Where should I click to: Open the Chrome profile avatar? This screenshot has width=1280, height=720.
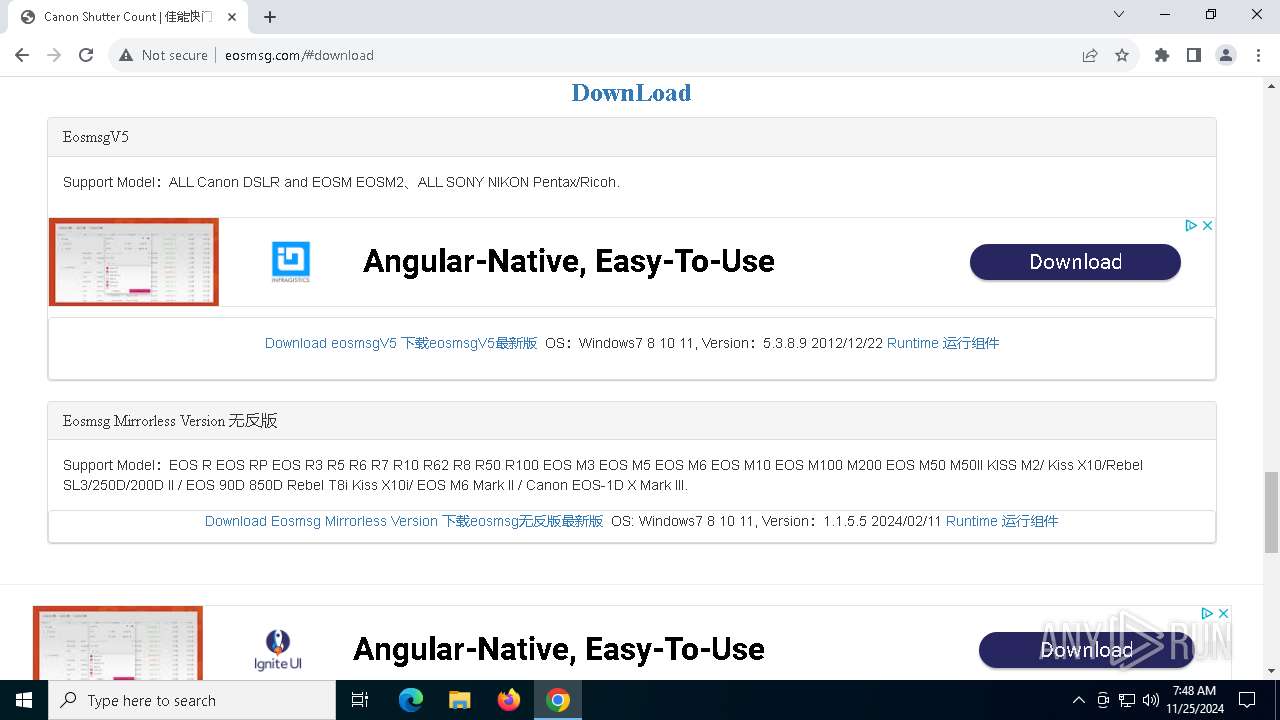click(1226, 55)
